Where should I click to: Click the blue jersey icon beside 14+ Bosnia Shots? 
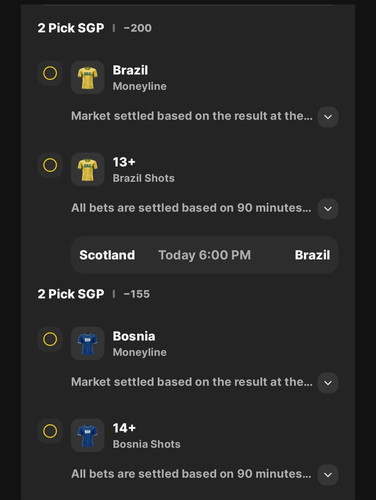[88, 435]
